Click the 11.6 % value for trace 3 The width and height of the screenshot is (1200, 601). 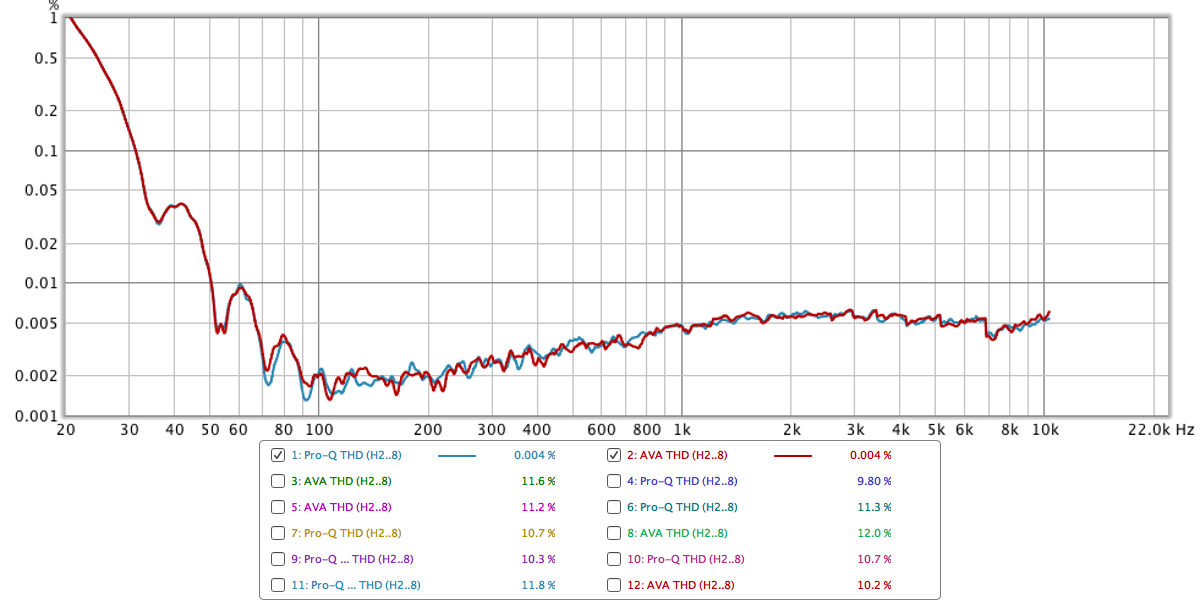click(x=538, y=481)
